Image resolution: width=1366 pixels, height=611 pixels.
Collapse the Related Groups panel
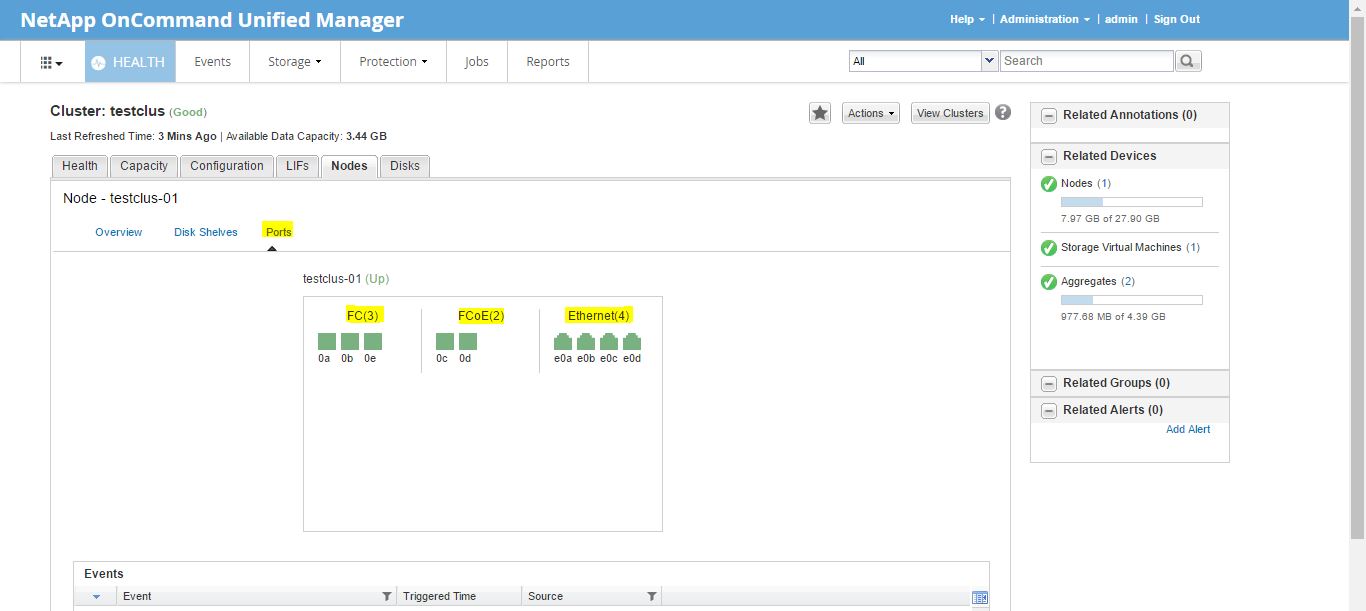click(x=1048, y=383)
